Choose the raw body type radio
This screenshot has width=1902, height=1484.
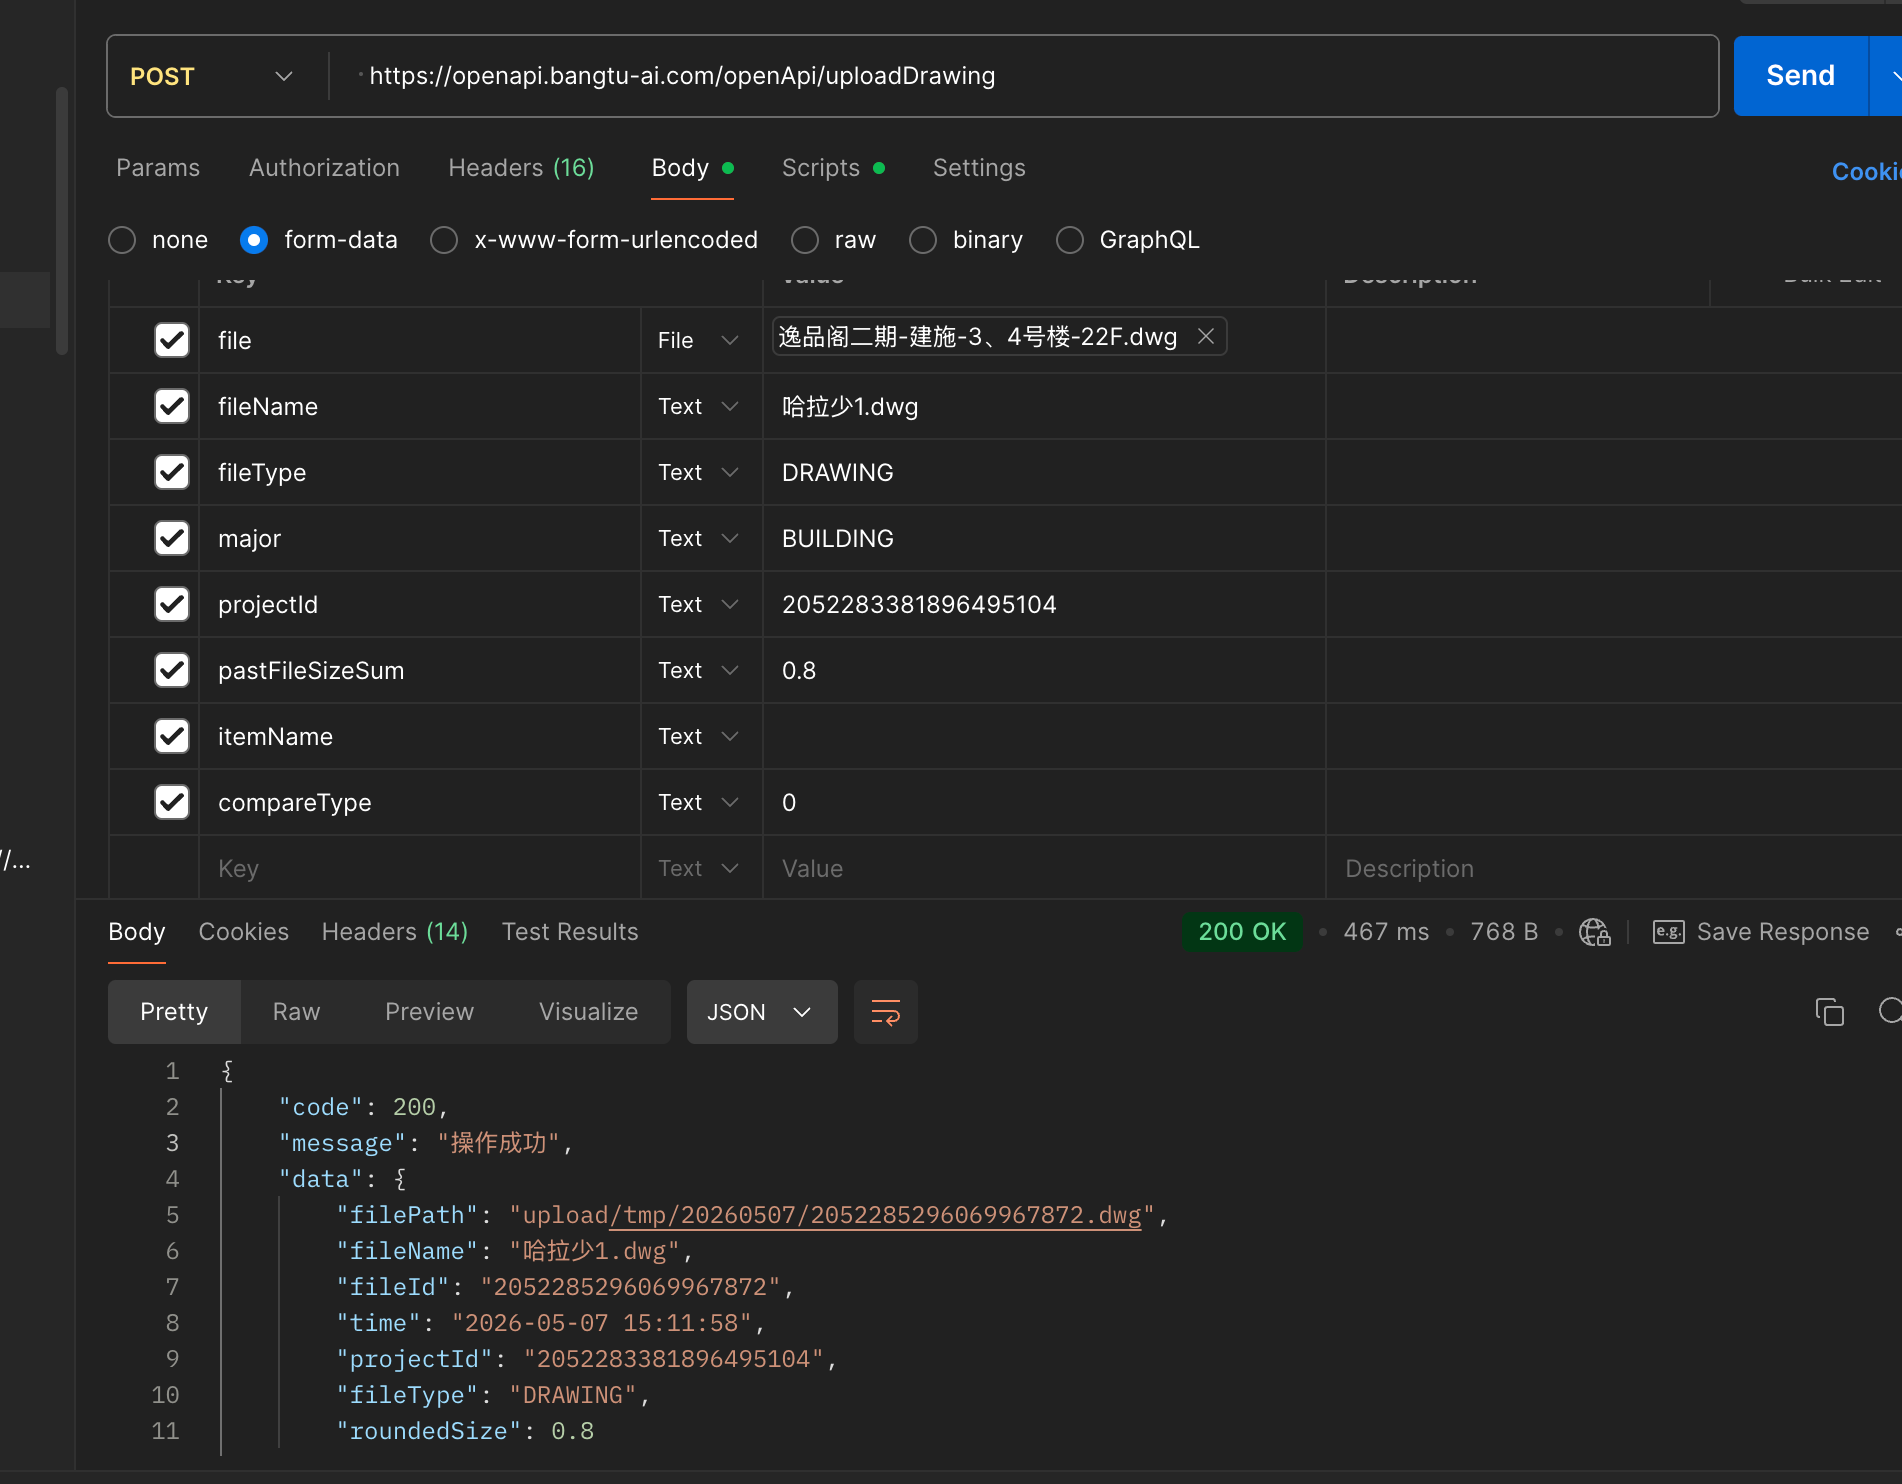805,240
